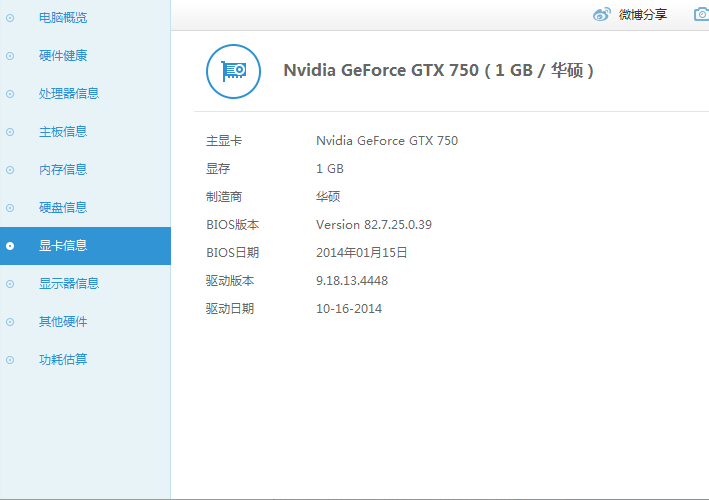Click the graphics card icon in header
The image size is (709, 500).
coord(233,71)
